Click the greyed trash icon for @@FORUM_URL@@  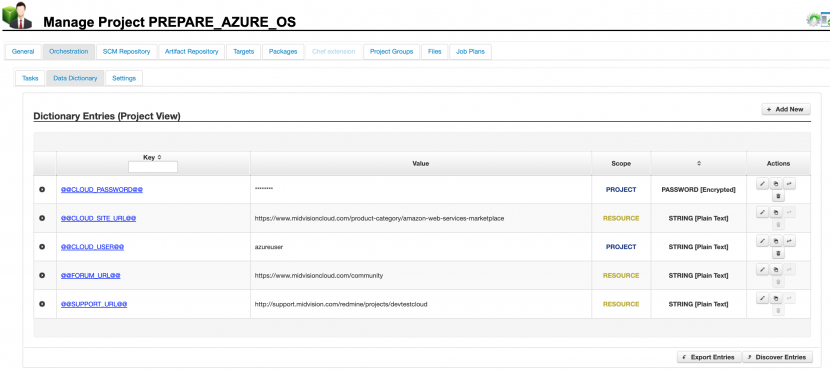778,282
